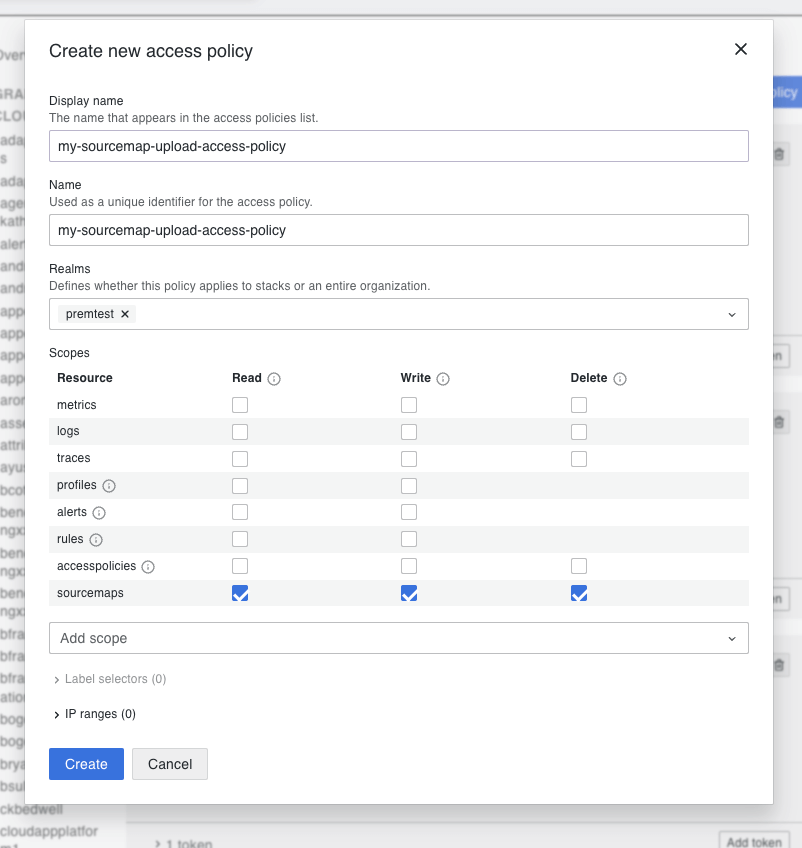The width and height of the screenshot is (802, 848).
Task: Click info icon next to Read column
Action: [x=274, y=379]
